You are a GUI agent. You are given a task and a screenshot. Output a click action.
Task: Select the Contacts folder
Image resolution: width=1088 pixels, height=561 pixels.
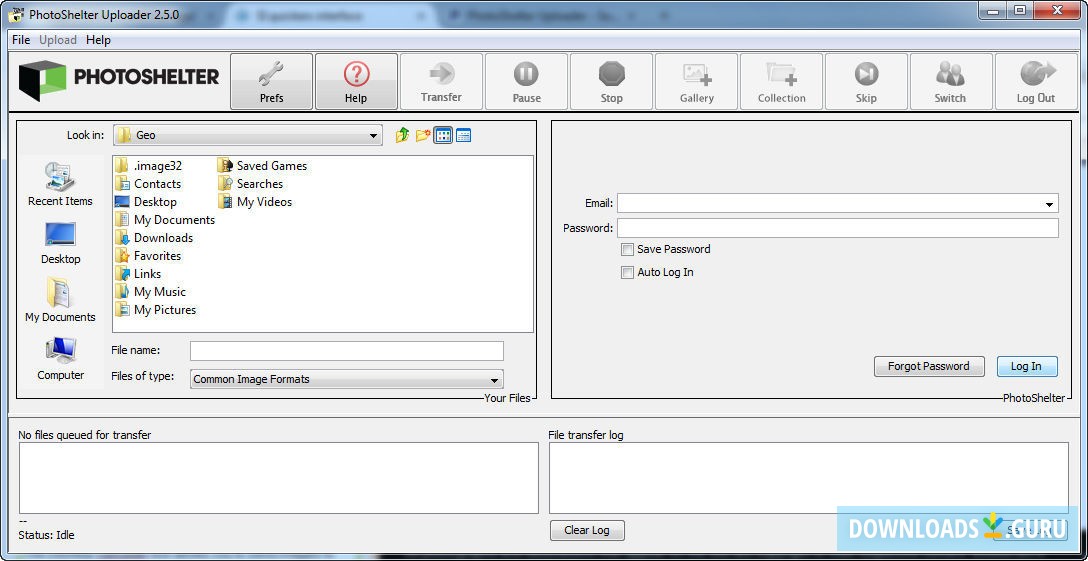point(148,183)
